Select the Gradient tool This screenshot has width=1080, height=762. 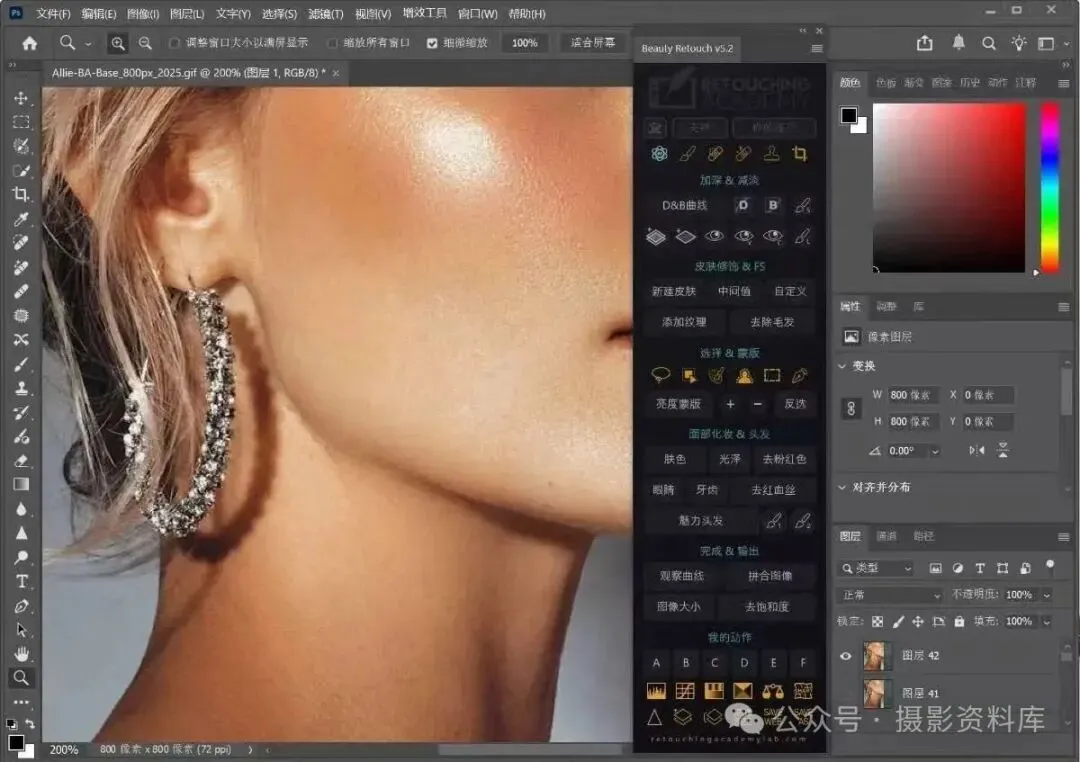(21, 484)
